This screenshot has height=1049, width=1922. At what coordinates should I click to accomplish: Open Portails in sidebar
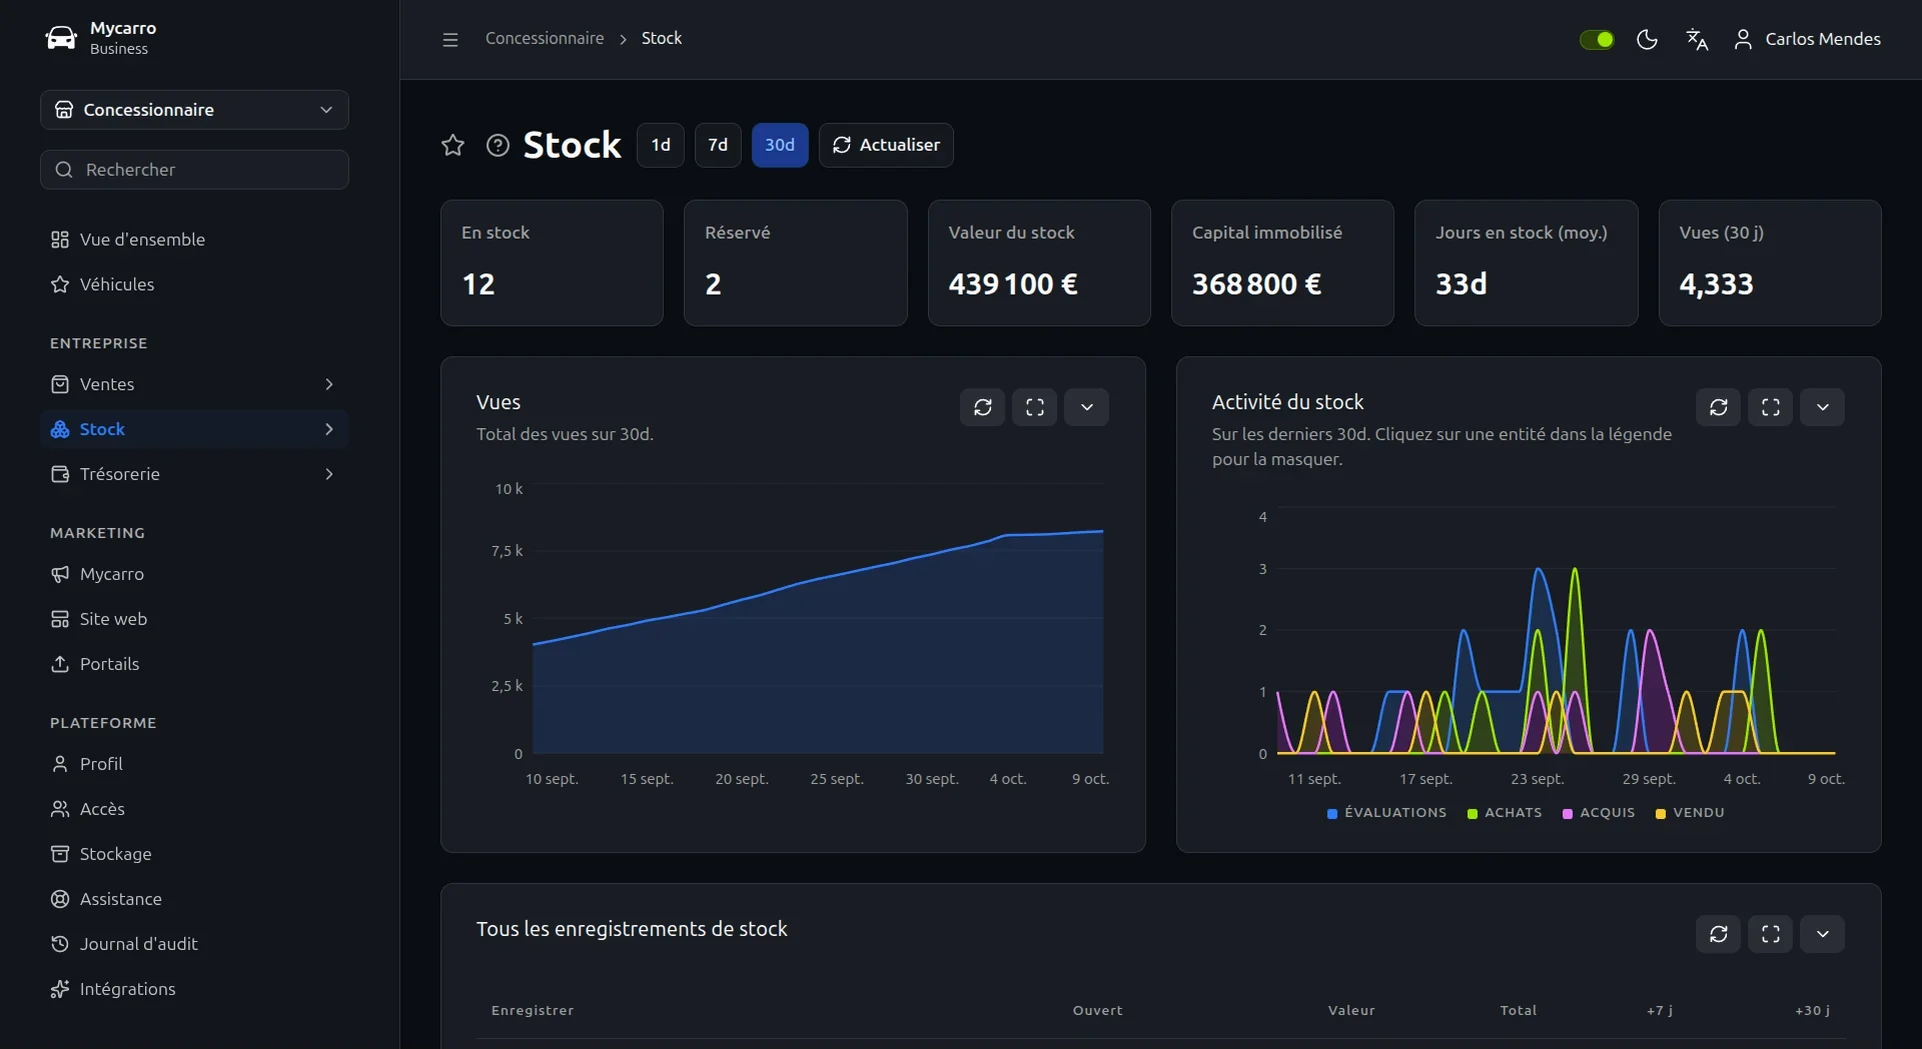point(194,664)
